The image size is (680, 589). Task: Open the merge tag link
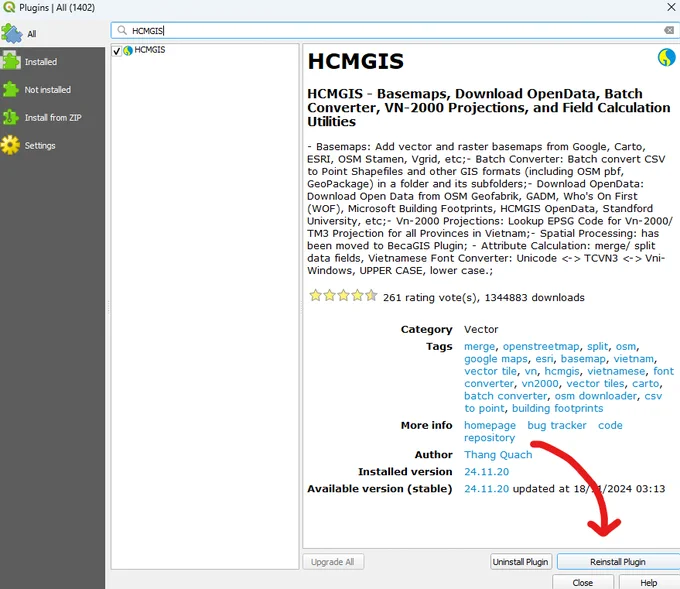(x=479, y=347)
